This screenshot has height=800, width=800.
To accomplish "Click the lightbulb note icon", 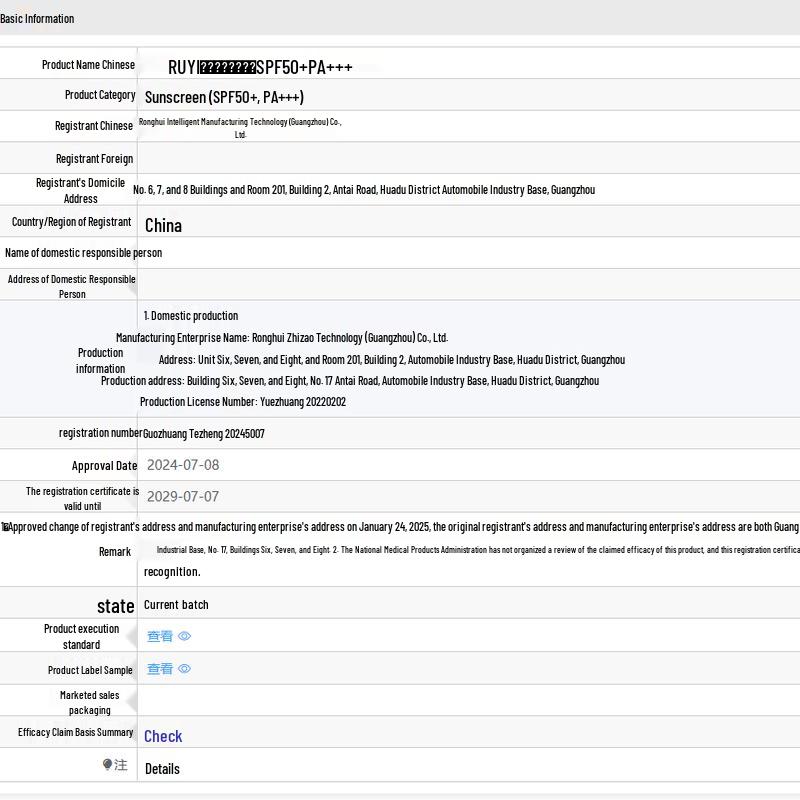I will tap(108, 765).
